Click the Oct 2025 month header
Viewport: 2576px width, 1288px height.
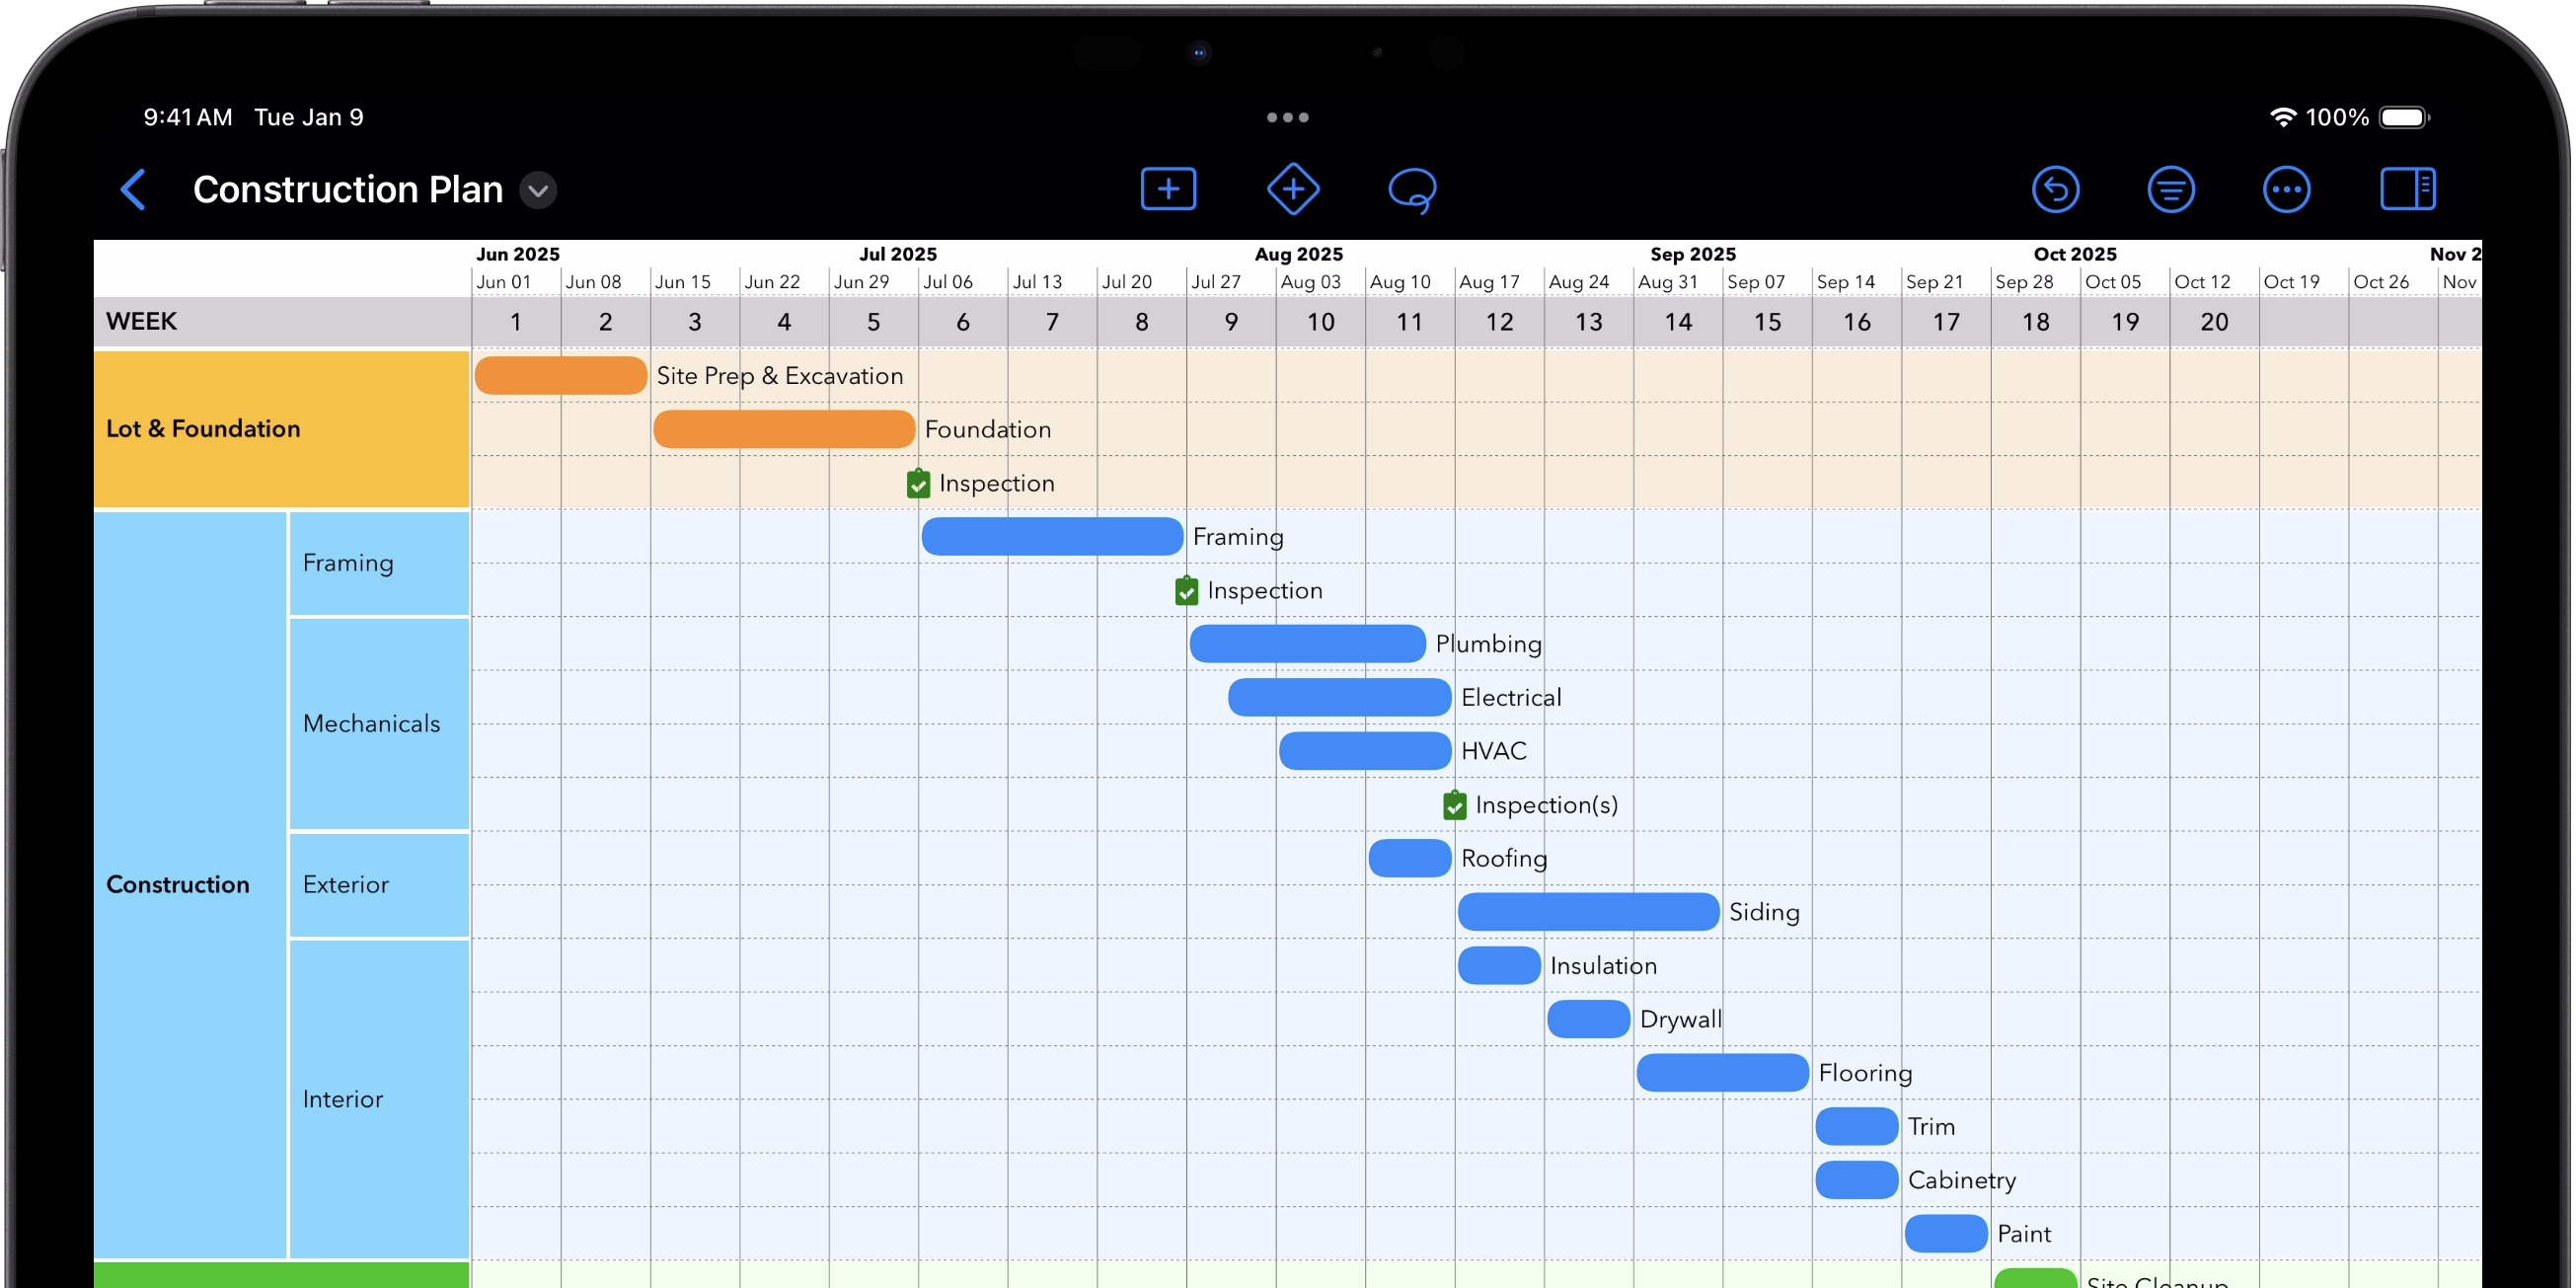click(2077, 254)
